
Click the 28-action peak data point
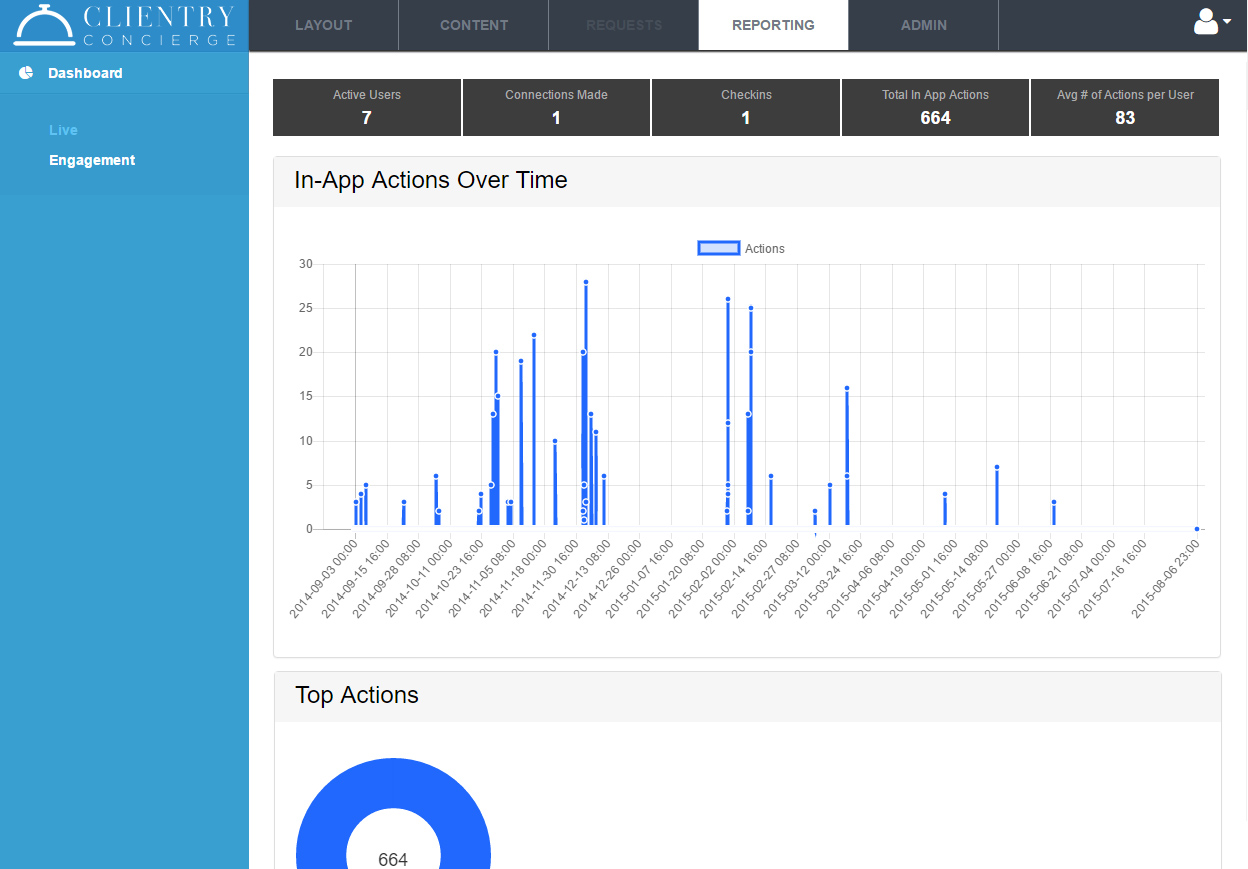coord(586,282)
